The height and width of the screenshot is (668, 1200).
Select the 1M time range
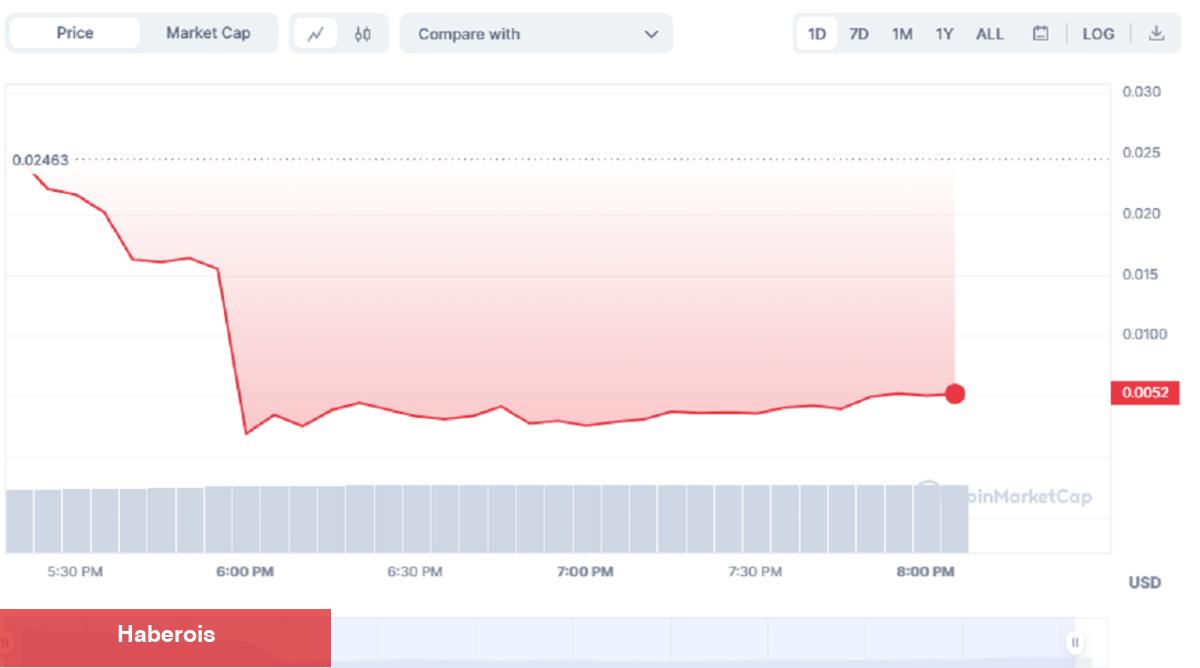click(902, 34)
